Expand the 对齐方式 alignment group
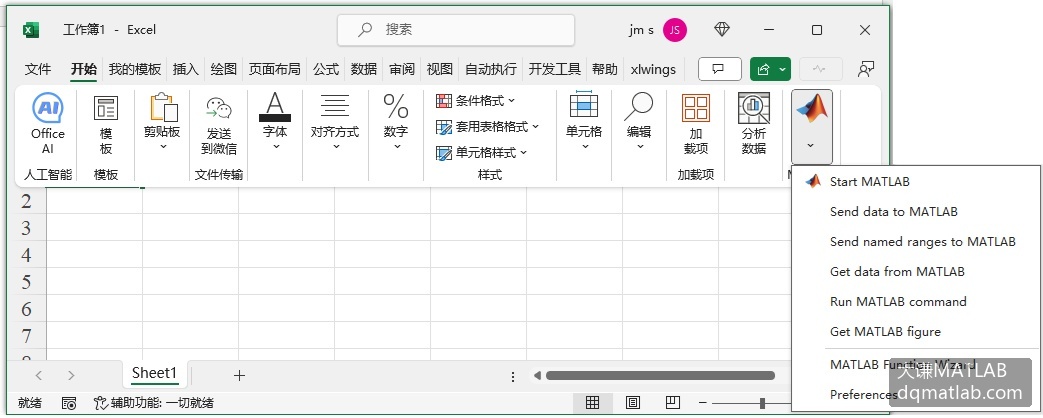Viewport: 1043px width, 418px height. 335,123
